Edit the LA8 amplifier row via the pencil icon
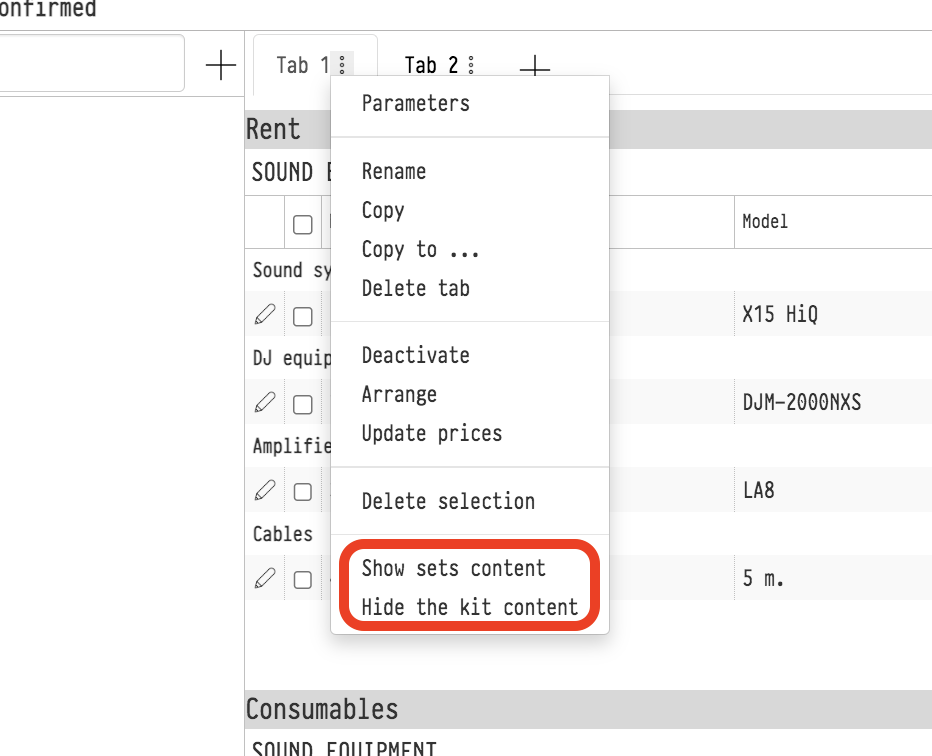This screenshot has height=756, width=932. [264, 490]
